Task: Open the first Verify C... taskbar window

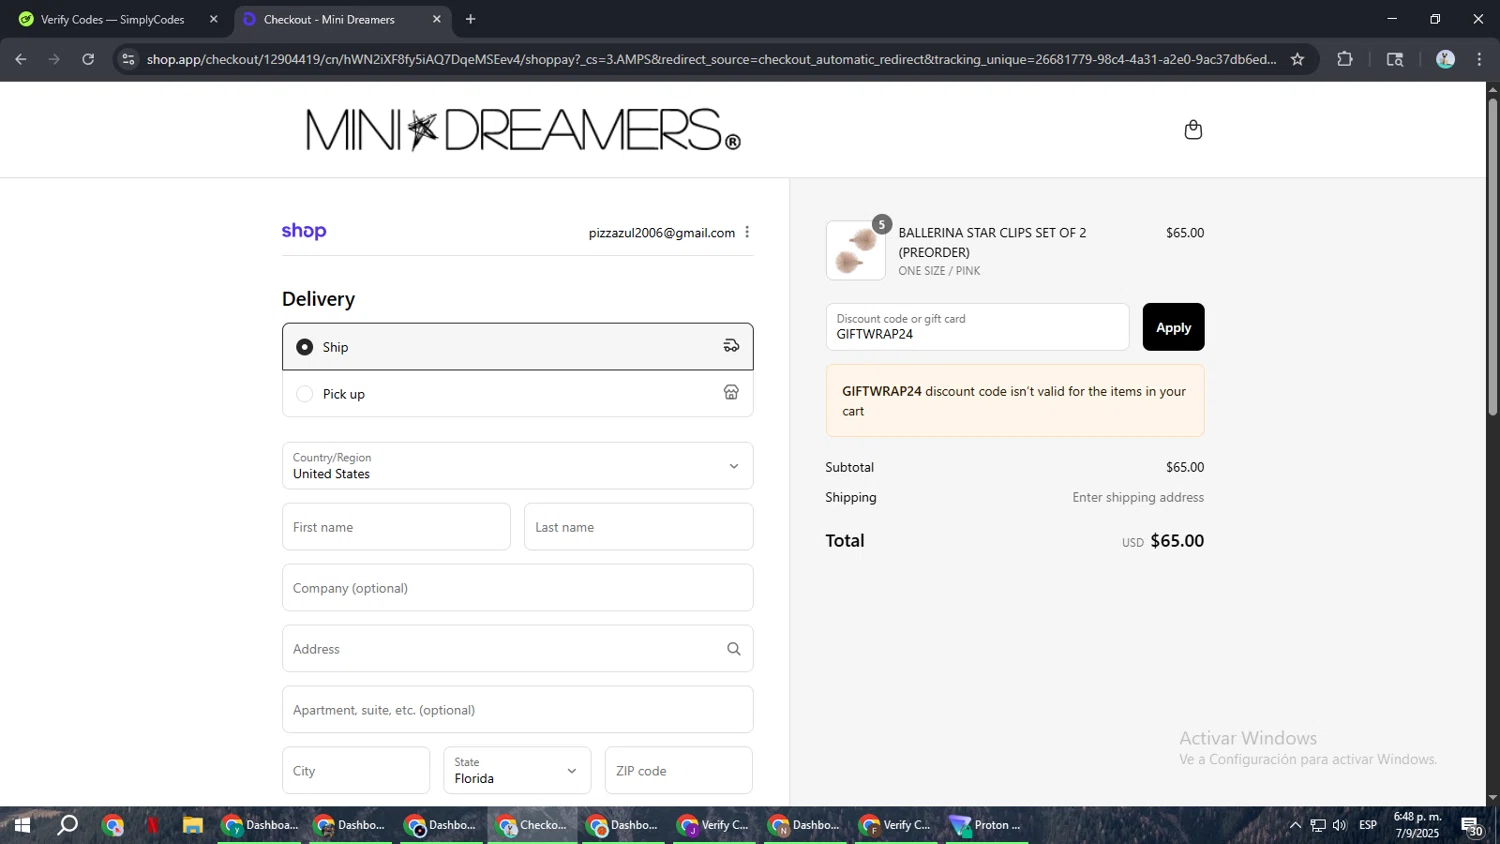Action: [714, 825]
